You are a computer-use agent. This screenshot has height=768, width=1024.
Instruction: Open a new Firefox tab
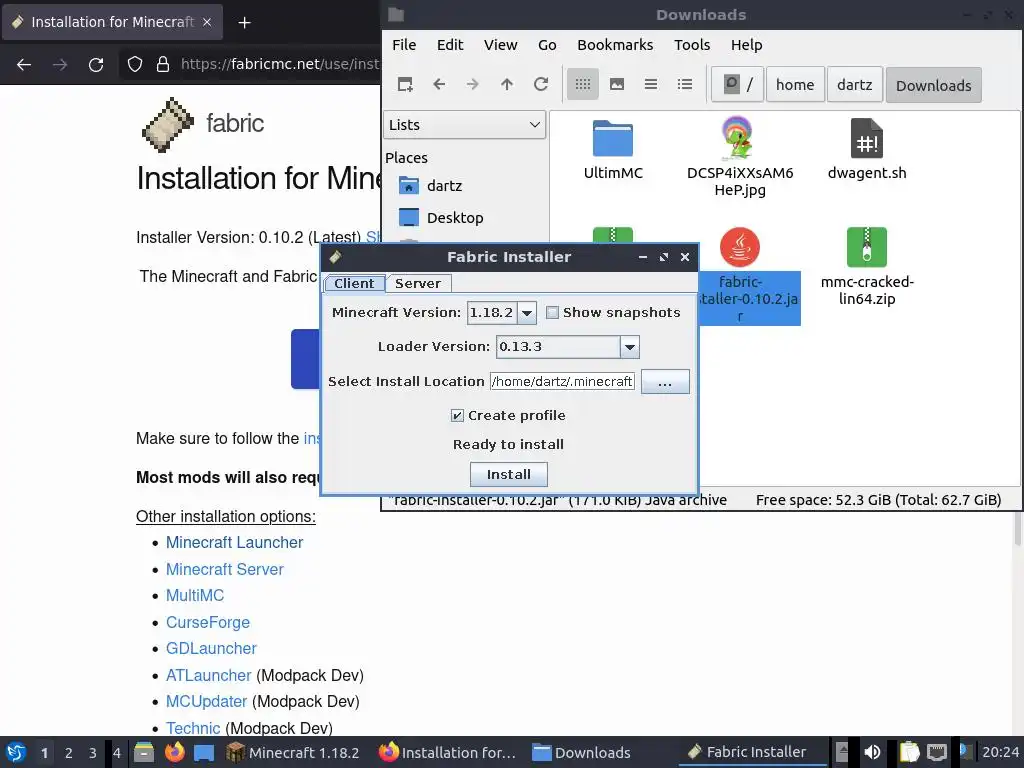pyautogui.click(x=244, y=22)
